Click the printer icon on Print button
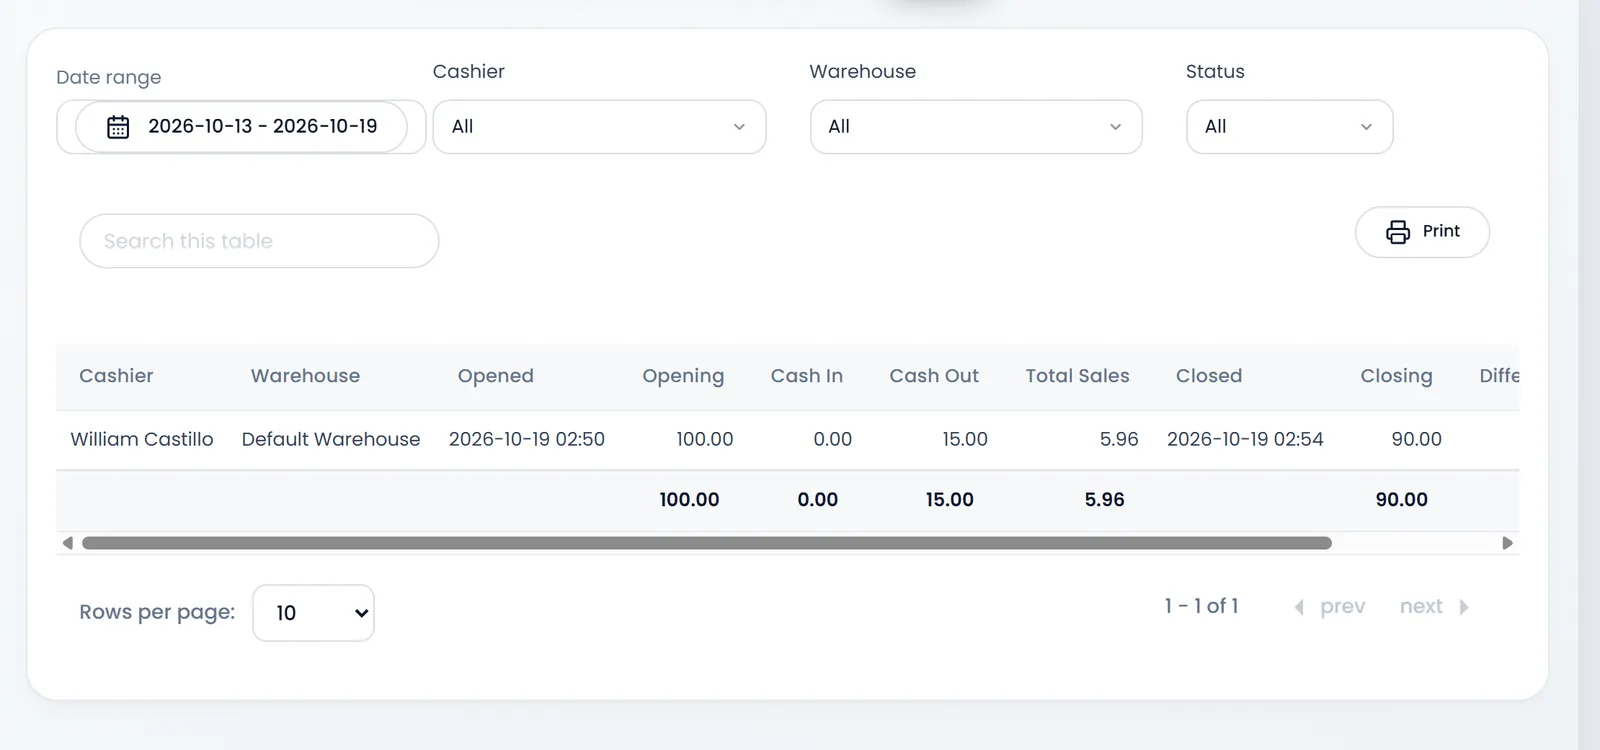 click(1398, 232)
